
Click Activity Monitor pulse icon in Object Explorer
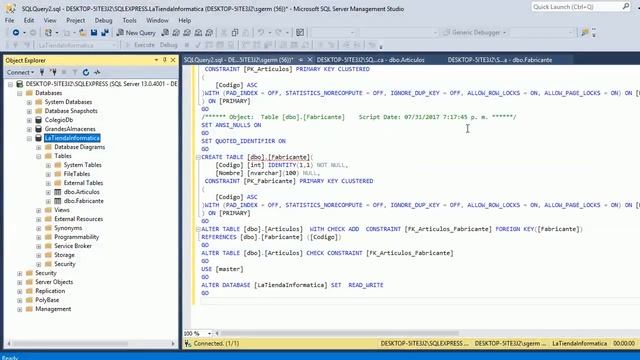tap(97, 72)
